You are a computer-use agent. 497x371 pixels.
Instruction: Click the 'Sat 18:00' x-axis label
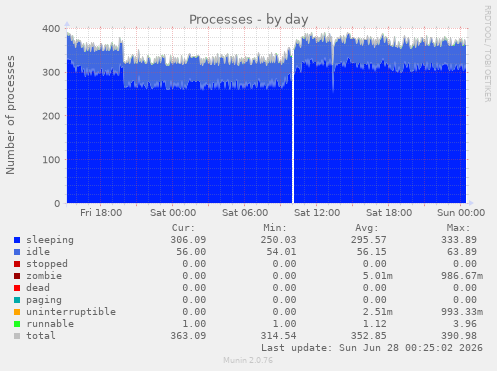click(389, 213)
